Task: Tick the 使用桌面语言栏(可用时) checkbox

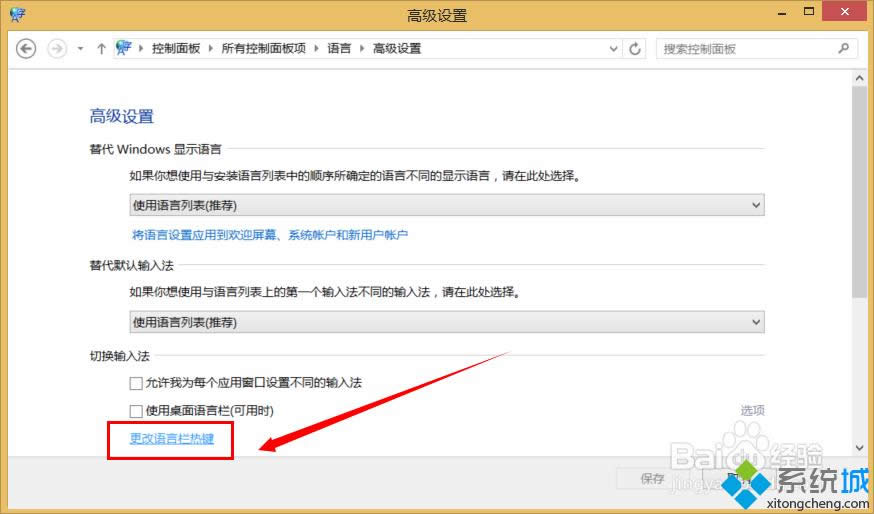Action: click(136, 410)
